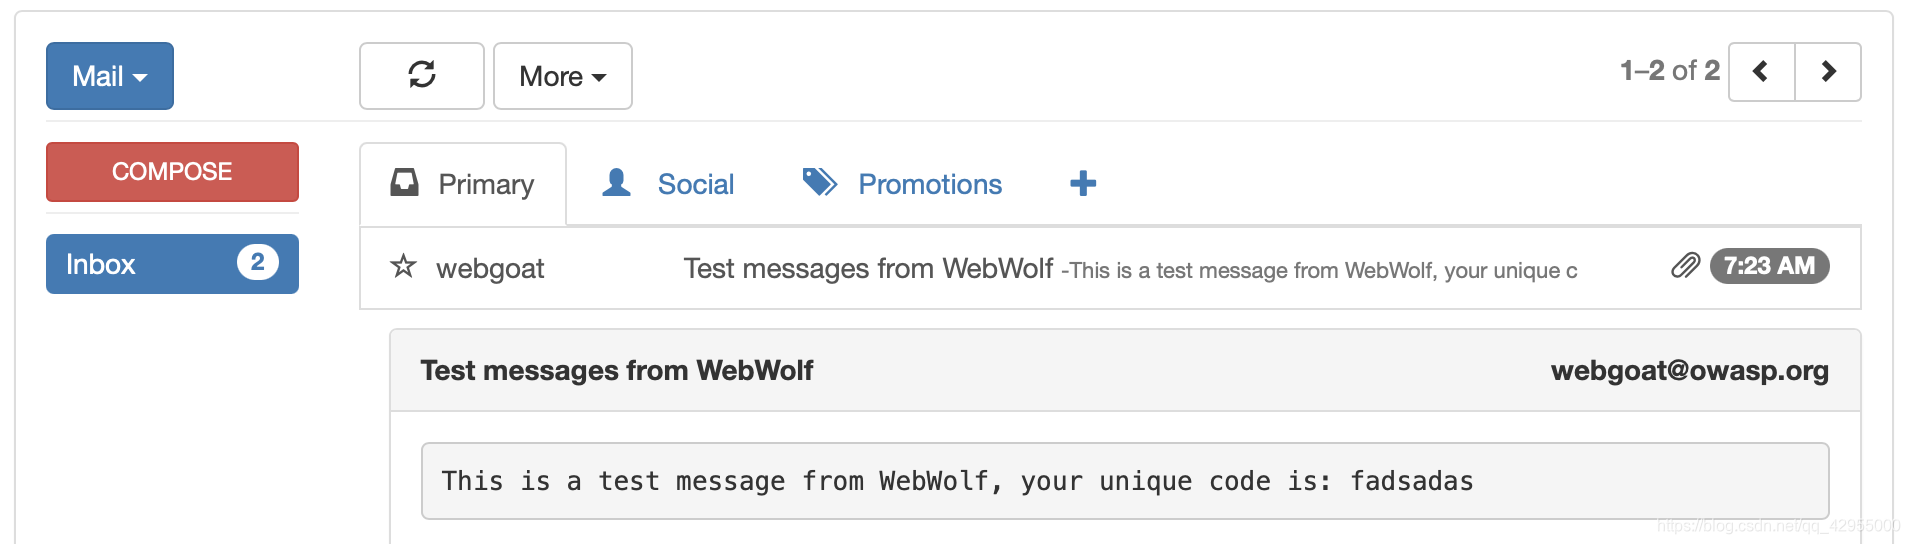Image resolution: width=1910 pixels, height=544 pixels.
Task: Switch to the Promotions tab
Action: pyautogui.click(x=929, y=185)
